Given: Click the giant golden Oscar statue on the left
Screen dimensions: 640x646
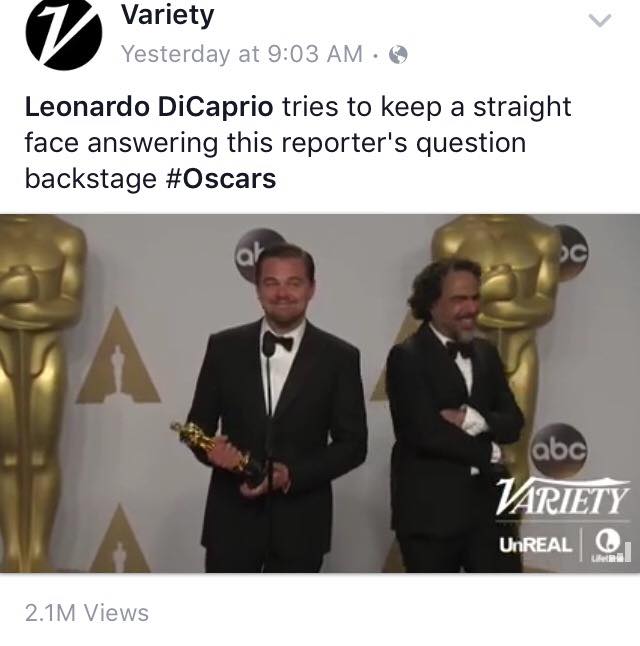Looking at the screenshot, I should [40, 393].
